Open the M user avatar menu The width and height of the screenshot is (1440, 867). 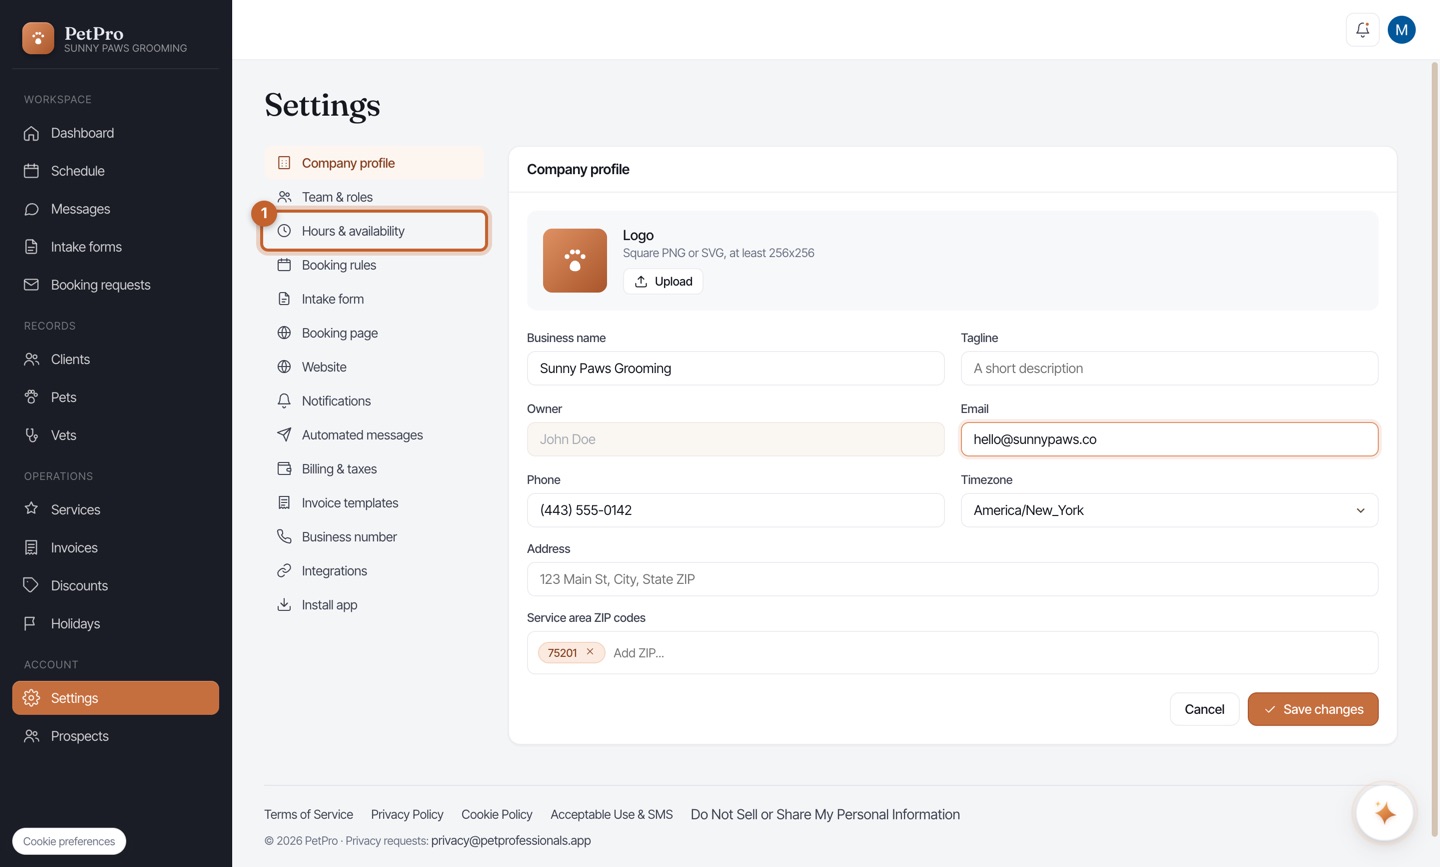pyautogui.click(x=1401, y=30)
